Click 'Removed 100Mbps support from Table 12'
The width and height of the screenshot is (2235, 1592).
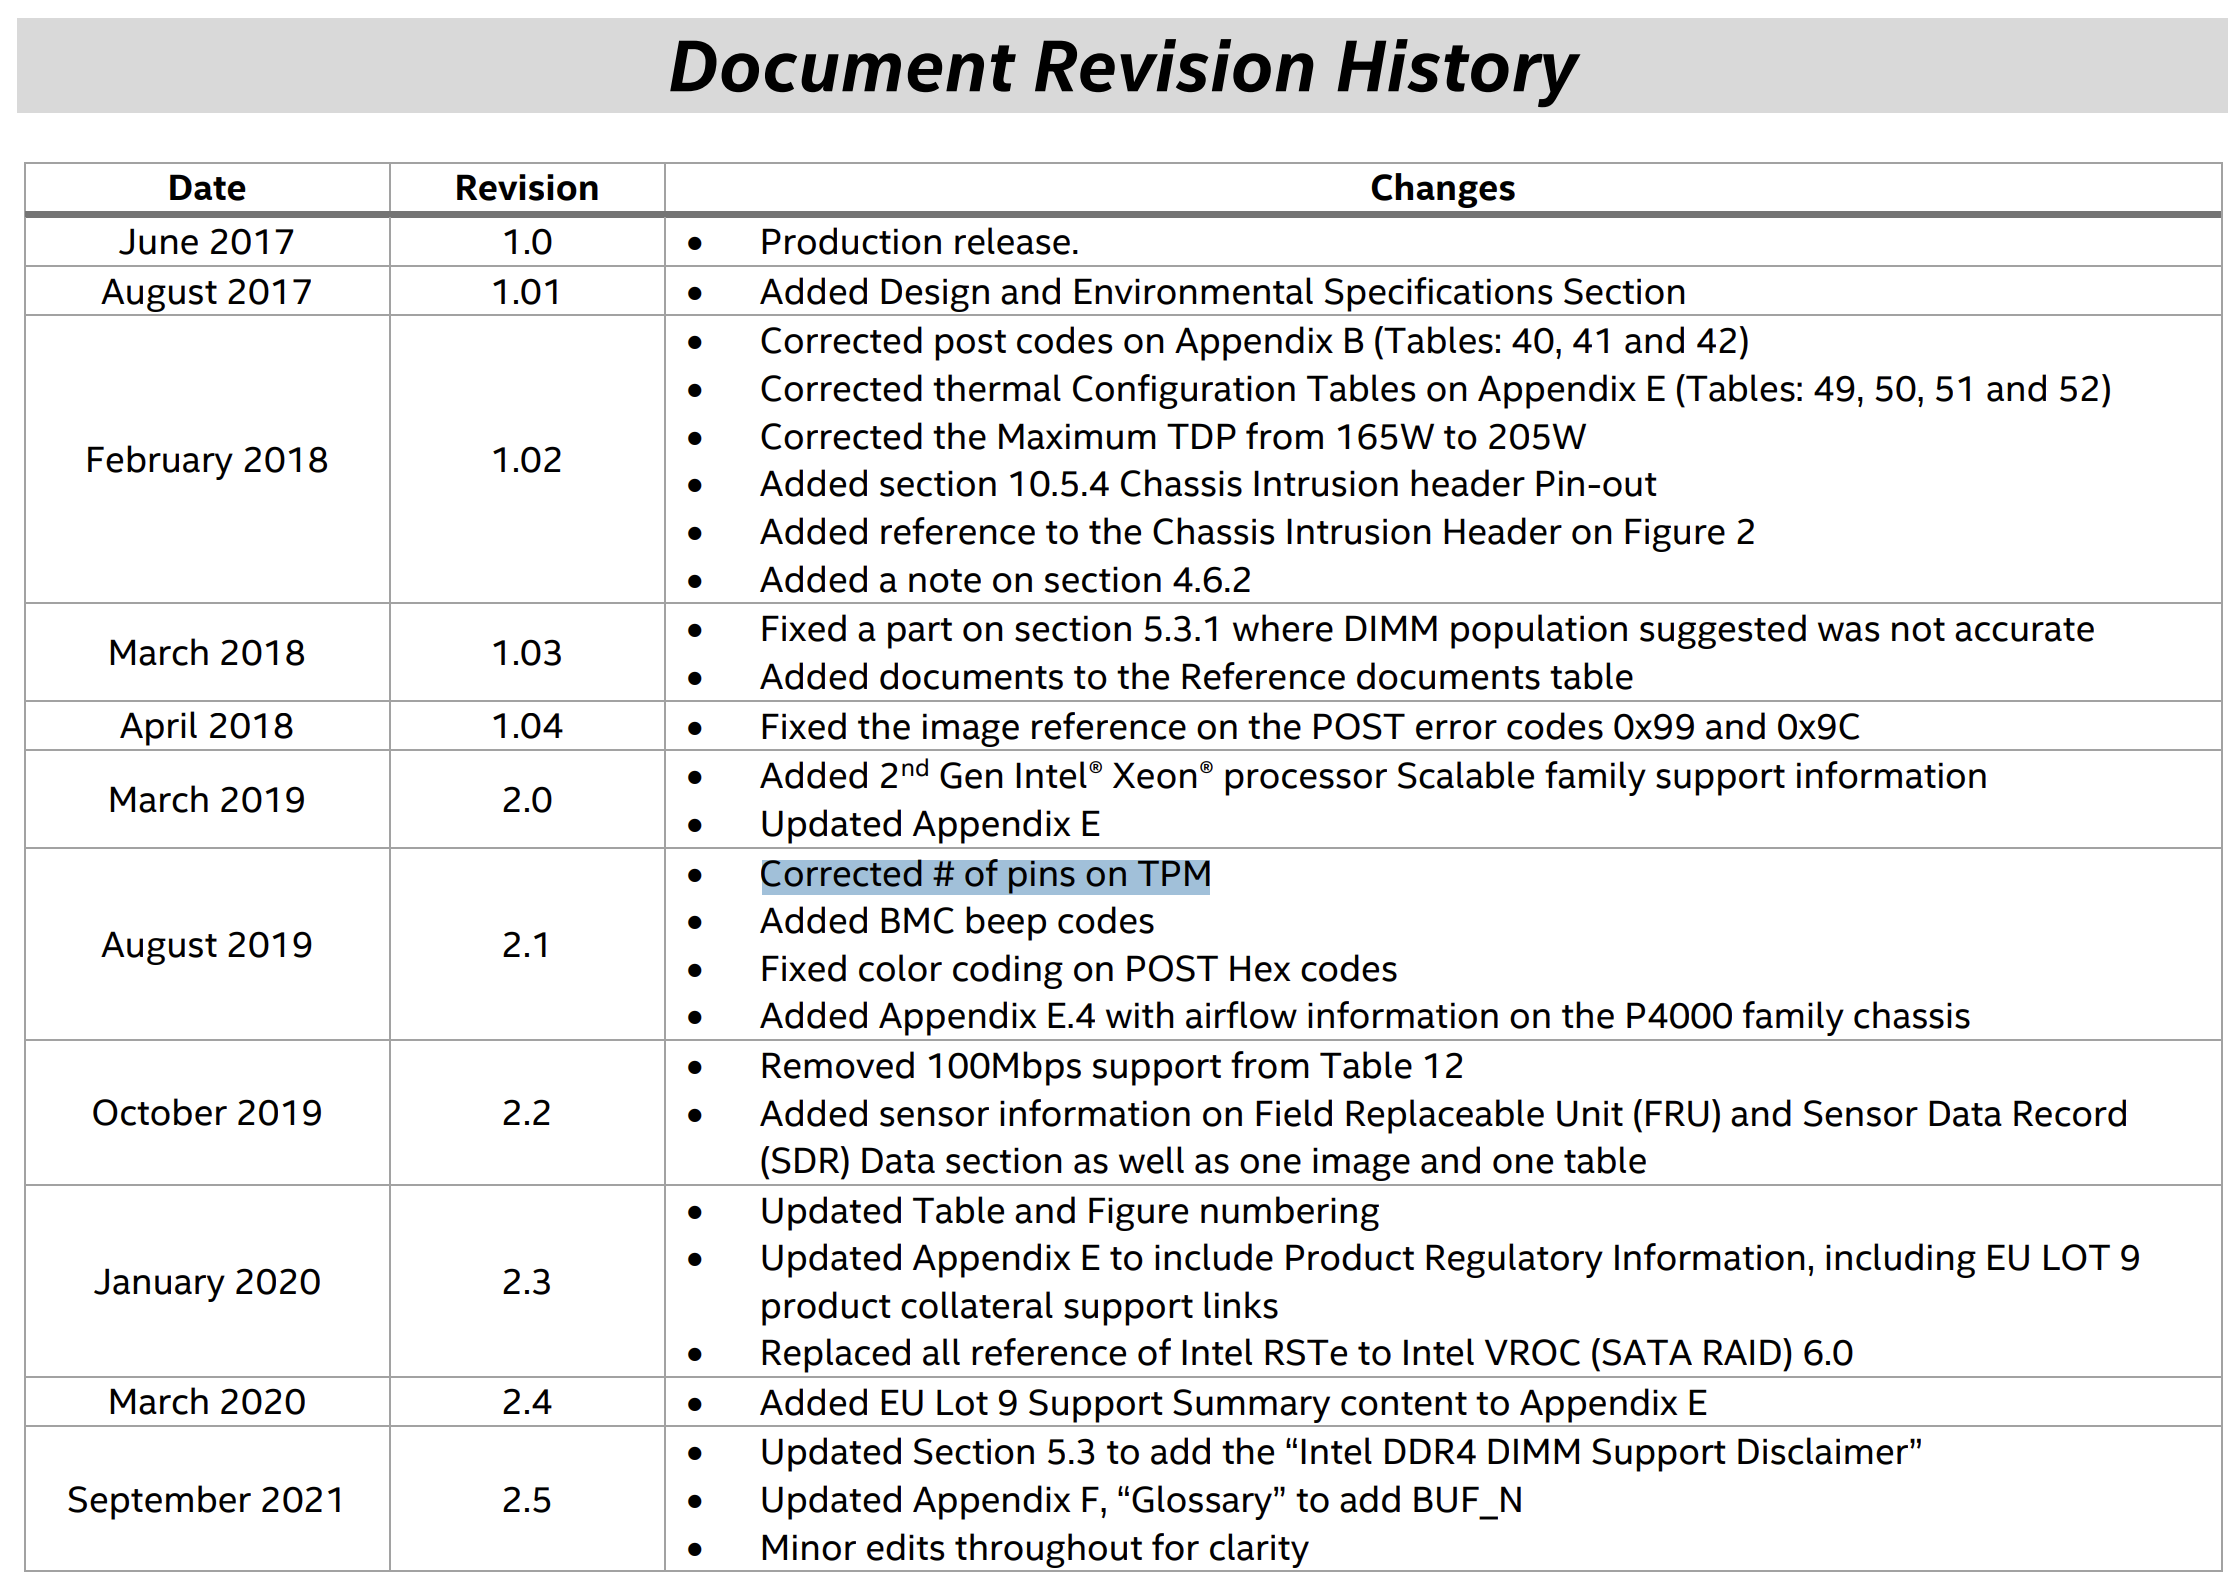1111,1066
